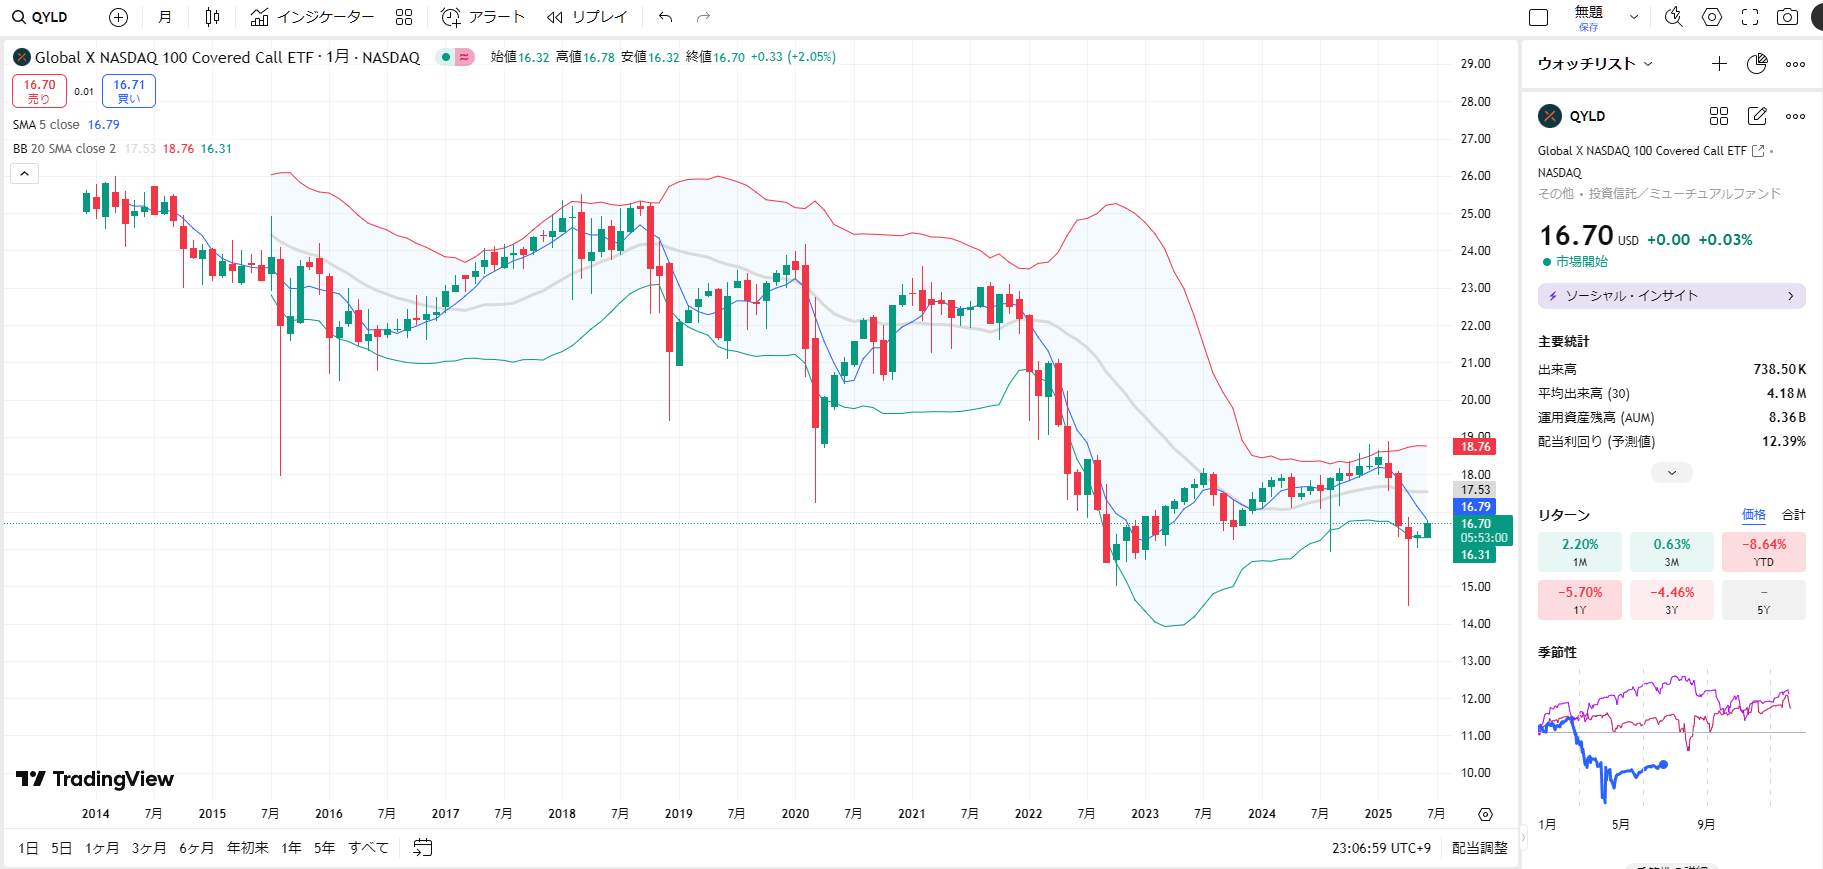Set the range to 6ヶ月
Viewport: 1823px width, 869px height.
click(x=197, y=848)
